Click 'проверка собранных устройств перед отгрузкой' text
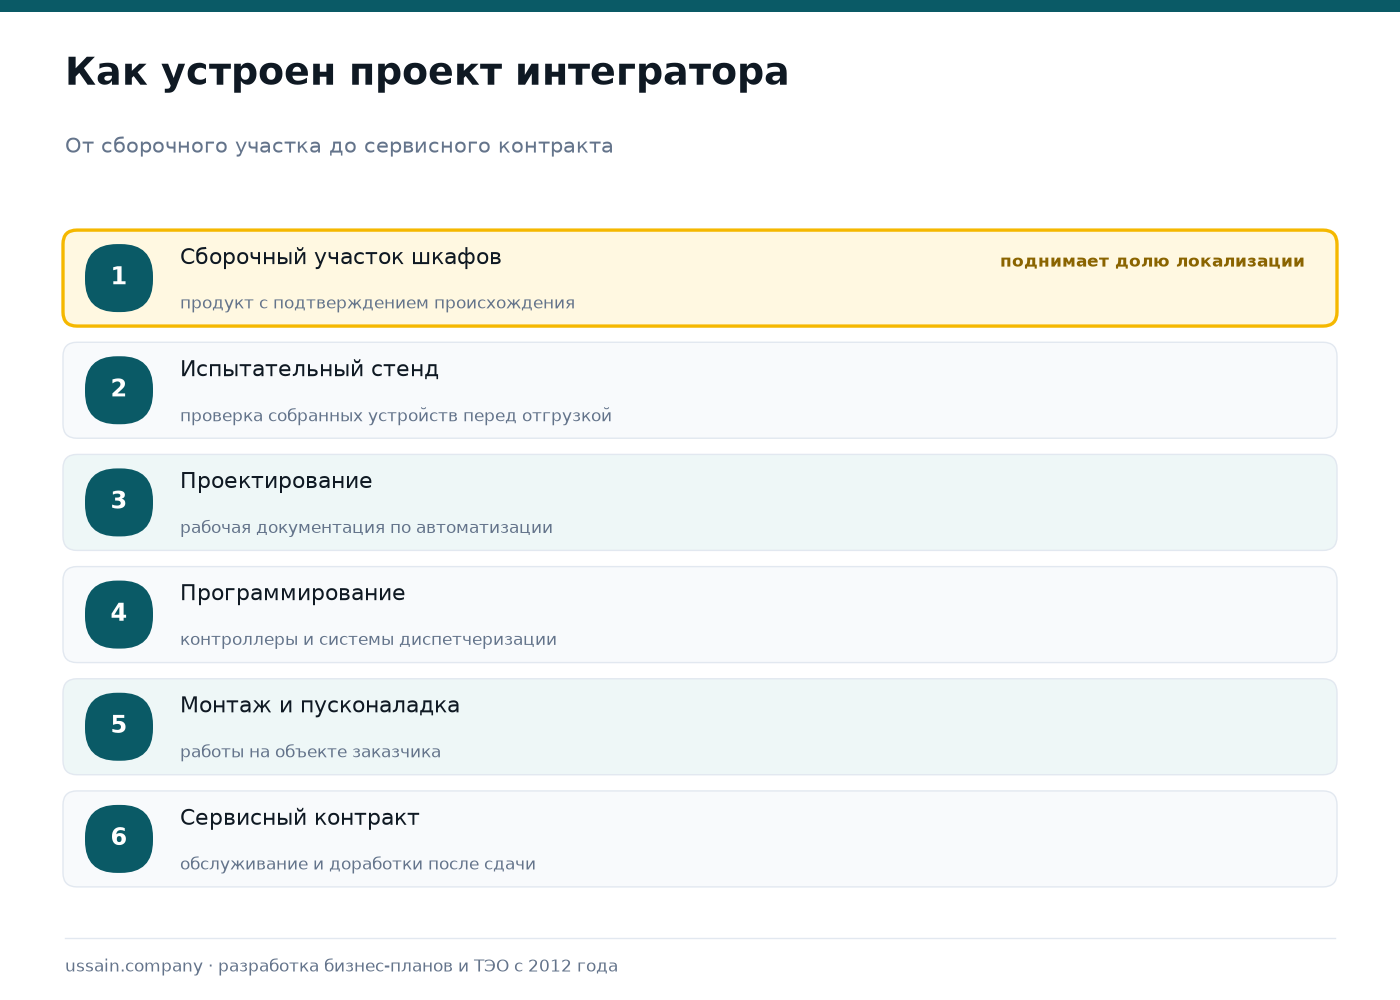The height and width of the screenshot is (1000, 1400). coord(396,415)
